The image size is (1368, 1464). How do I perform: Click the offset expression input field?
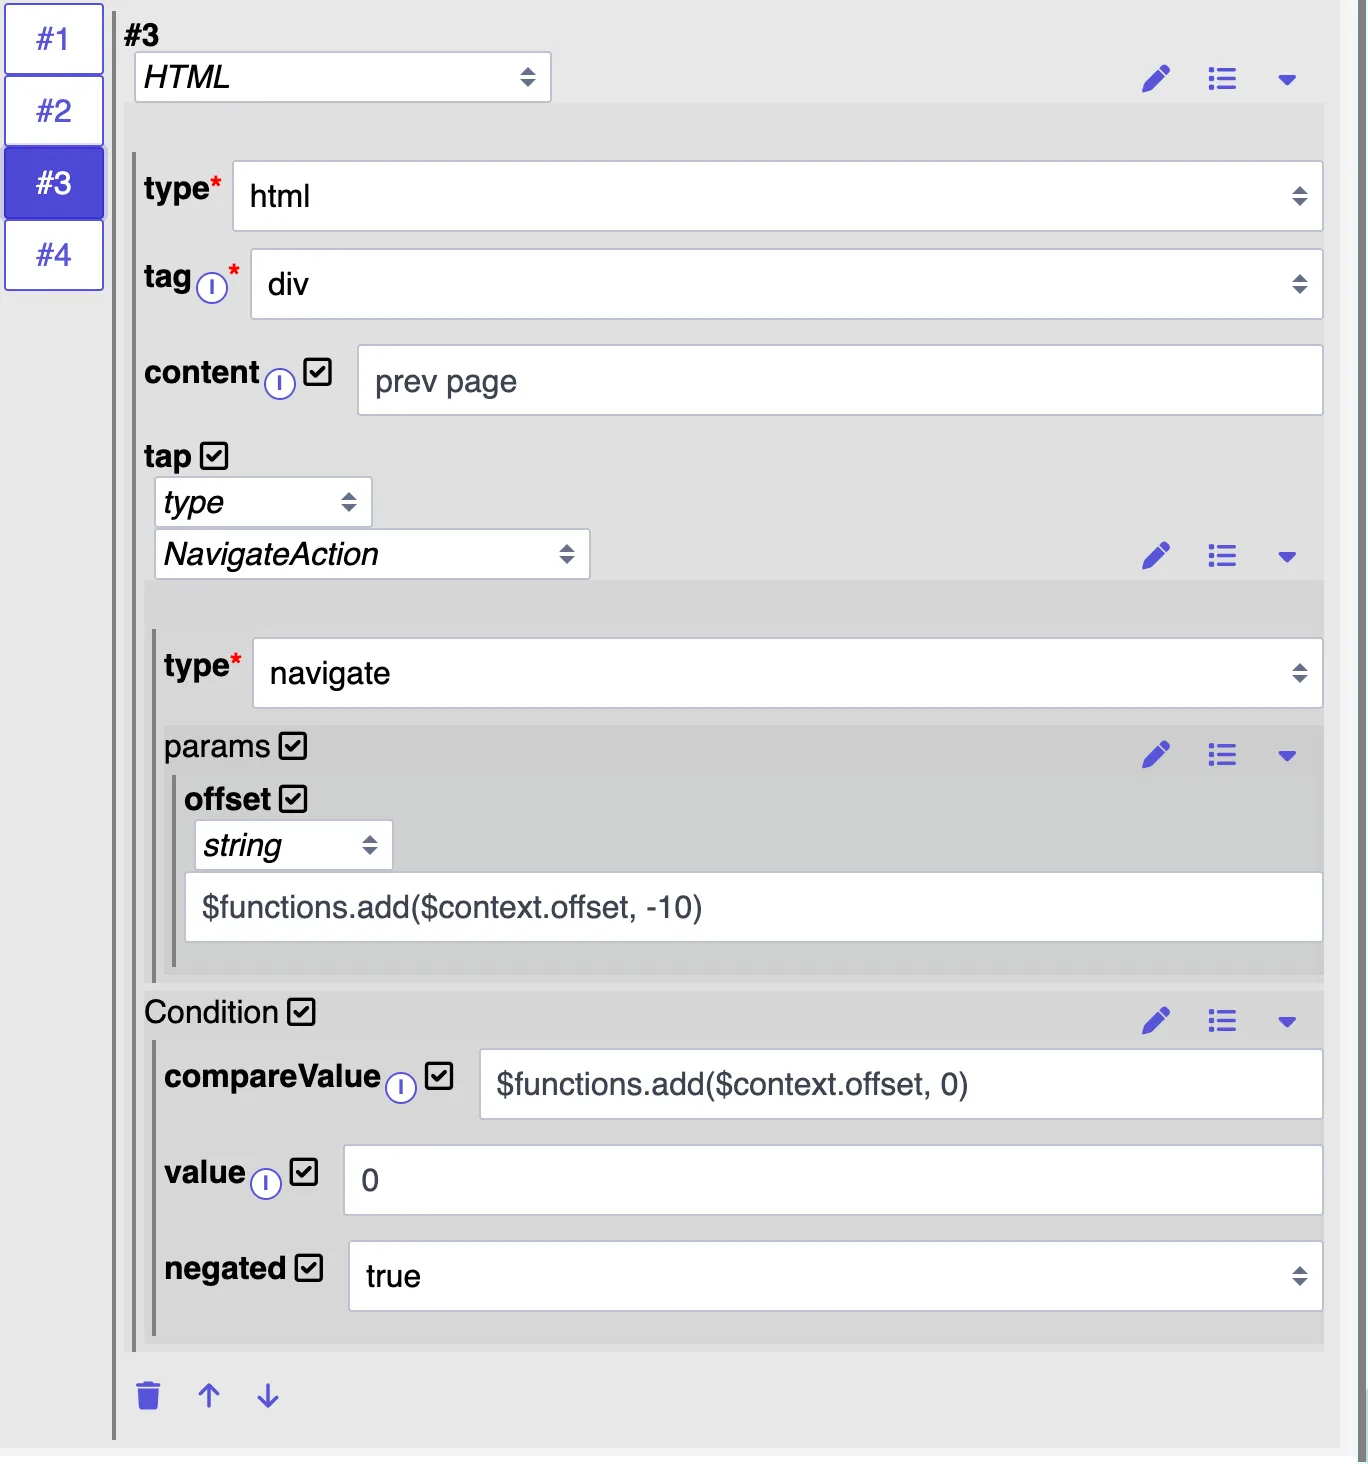click(x=754, y=907)
